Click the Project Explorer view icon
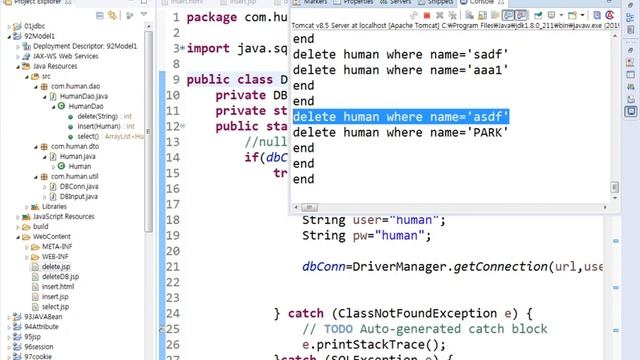 tap(8, 2)
